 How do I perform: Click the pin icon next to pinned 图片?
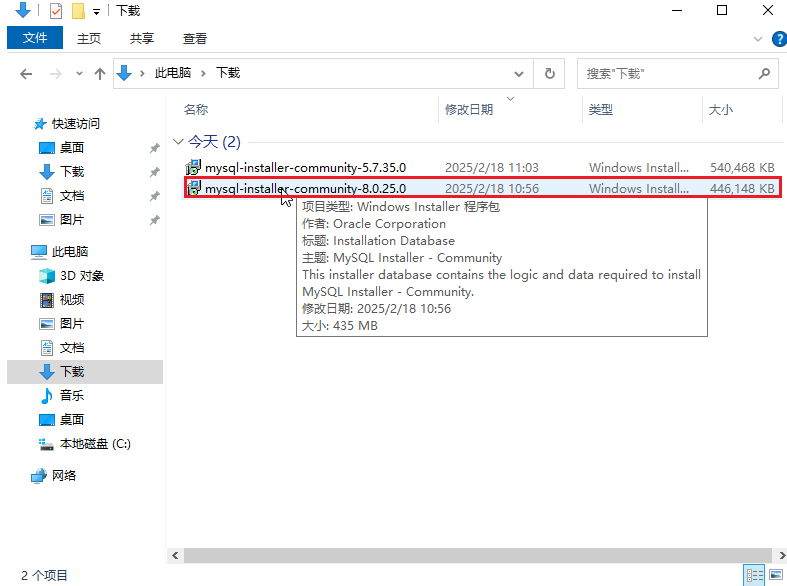click(x=155, y=220)
